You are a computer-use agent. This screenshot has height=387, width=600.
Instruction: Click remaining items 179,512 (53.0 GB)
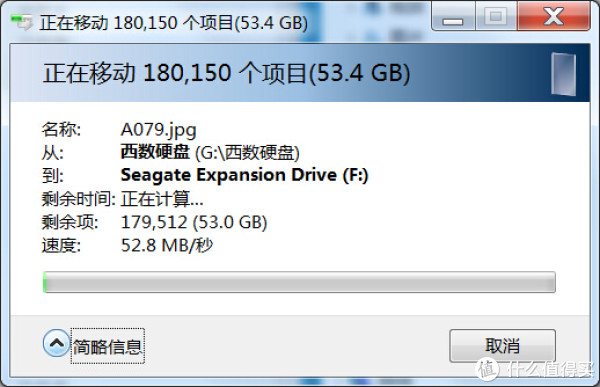tap(194, 222)
